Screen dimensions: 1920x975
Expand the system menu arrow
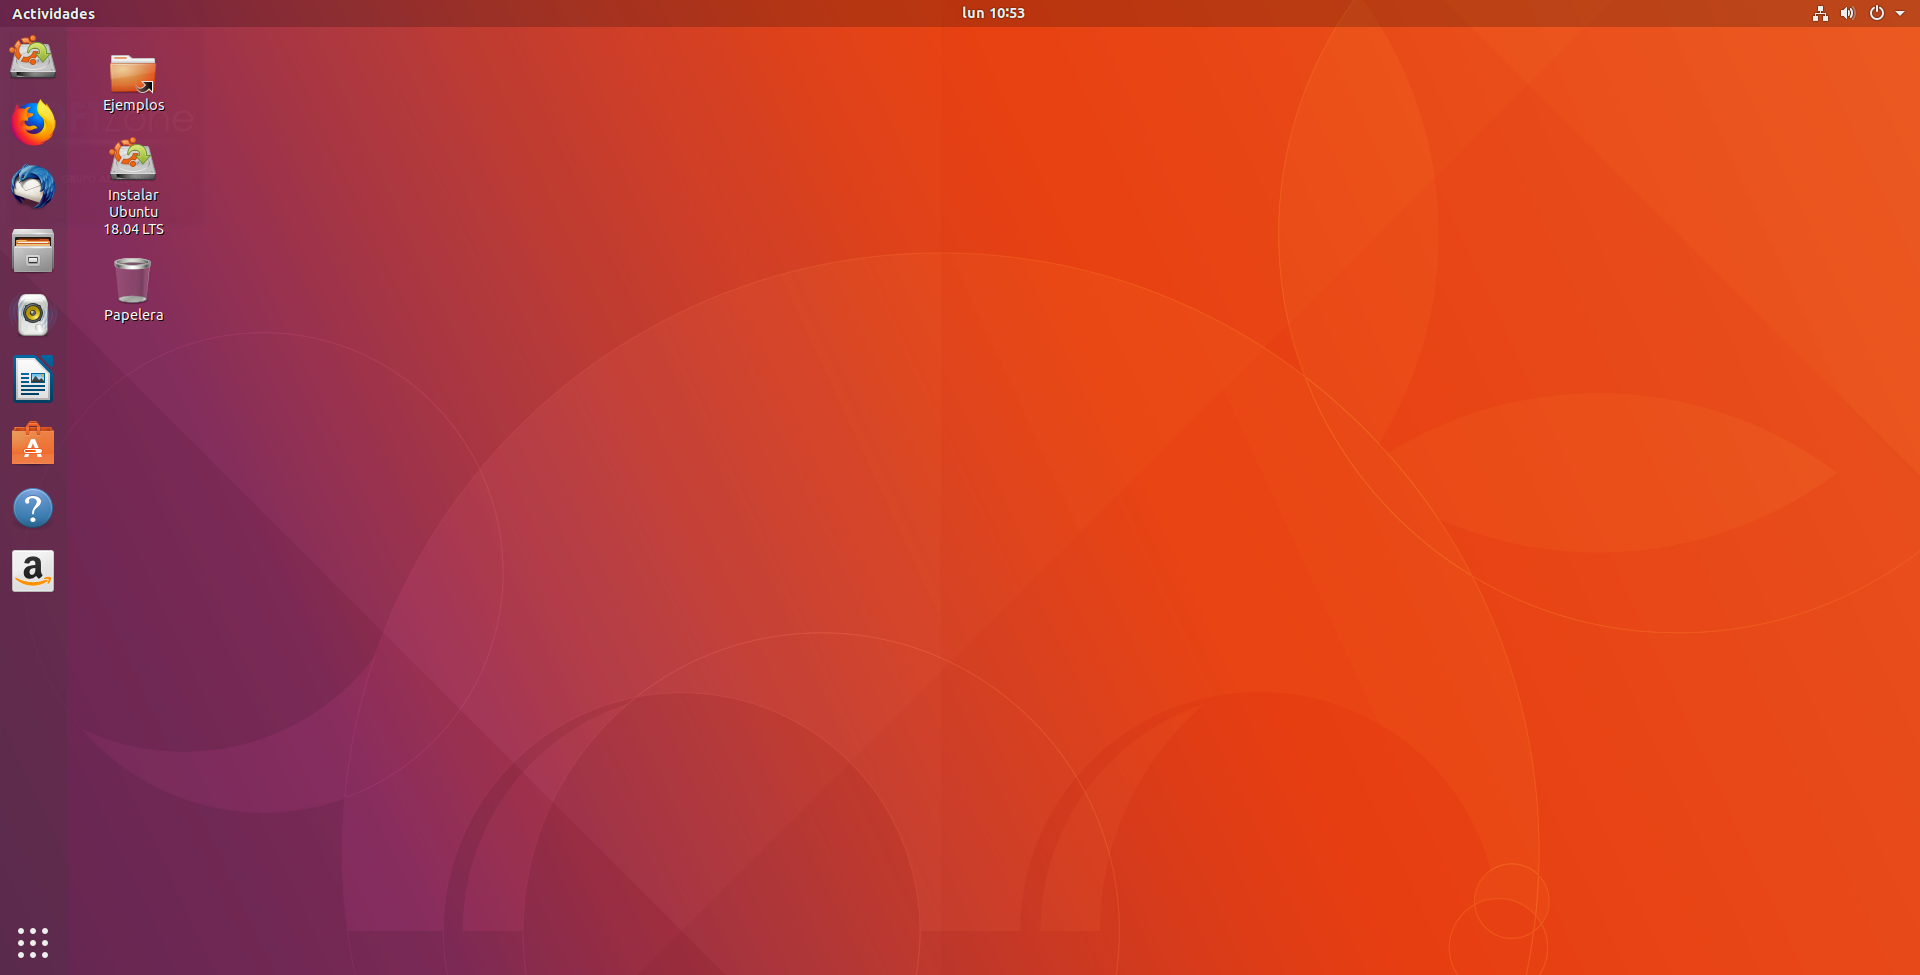click(1900, 13)
